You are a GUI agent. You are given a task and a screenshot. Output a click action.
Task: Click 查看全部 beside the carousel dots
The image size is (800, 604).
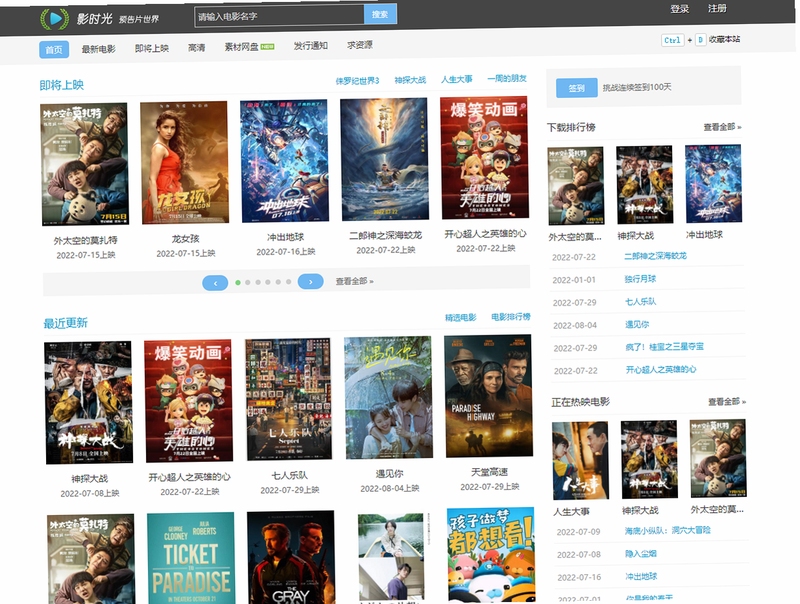tap(355, 281)
